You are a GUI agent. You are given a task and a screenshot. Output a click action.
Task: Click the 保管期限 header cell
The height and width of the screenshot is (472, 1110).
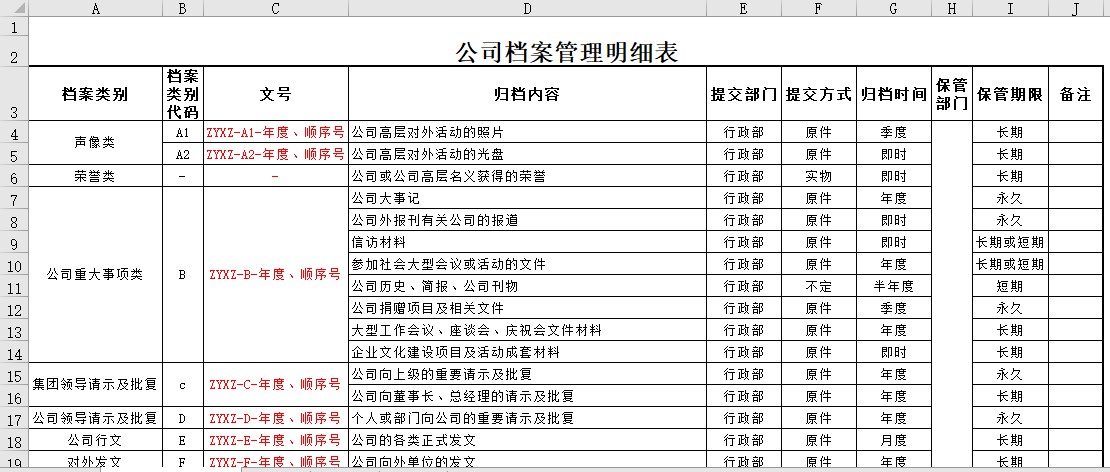click(x=1010, y=95)
